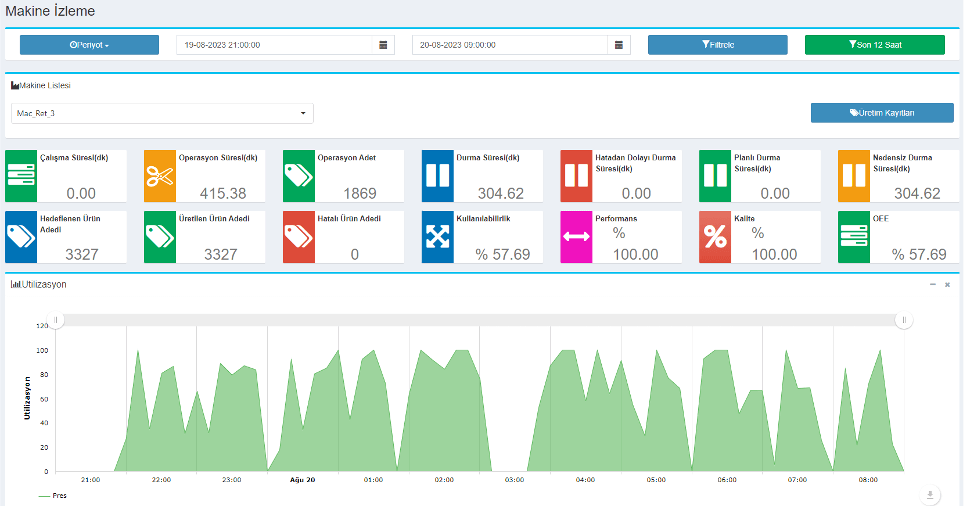Click the Üretilen Ürün Adedi green tag icon
The image size is (964, 506).
point(160,237)
